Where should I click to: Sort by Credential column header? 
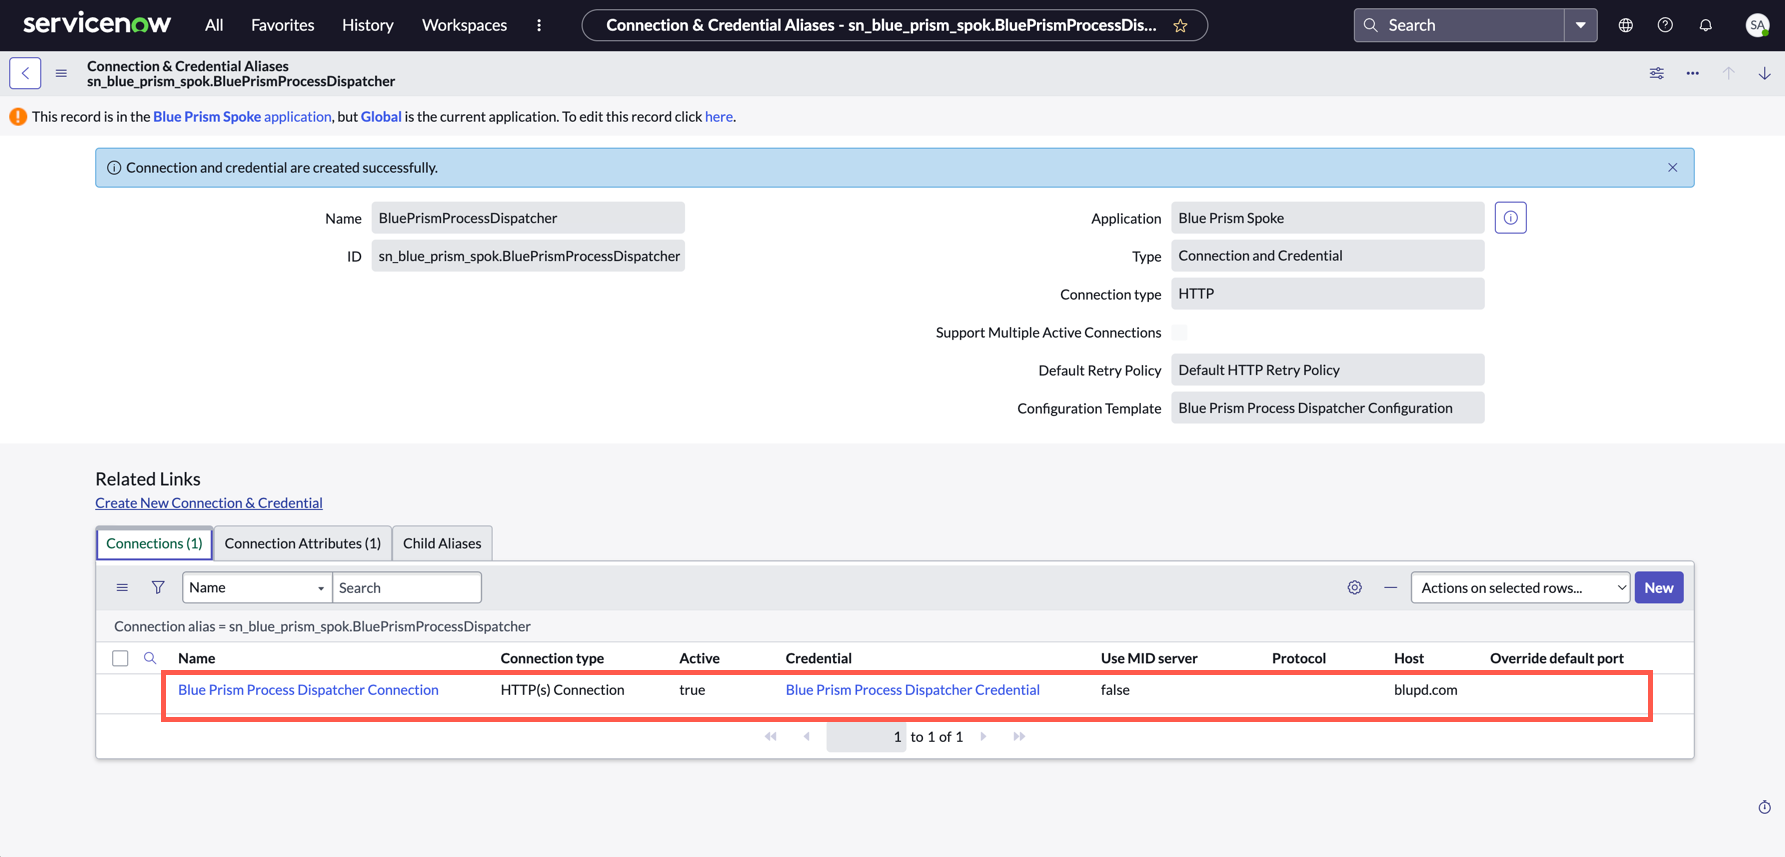point(818,658)
